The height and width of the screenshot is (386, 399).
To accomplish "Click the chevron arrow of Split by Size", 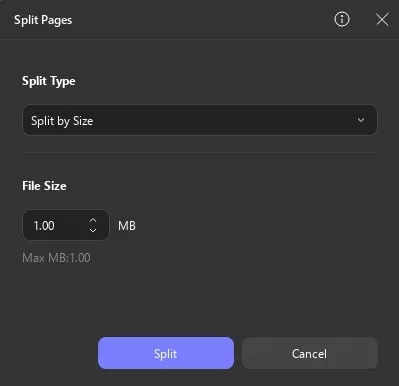I will (361, 120).
